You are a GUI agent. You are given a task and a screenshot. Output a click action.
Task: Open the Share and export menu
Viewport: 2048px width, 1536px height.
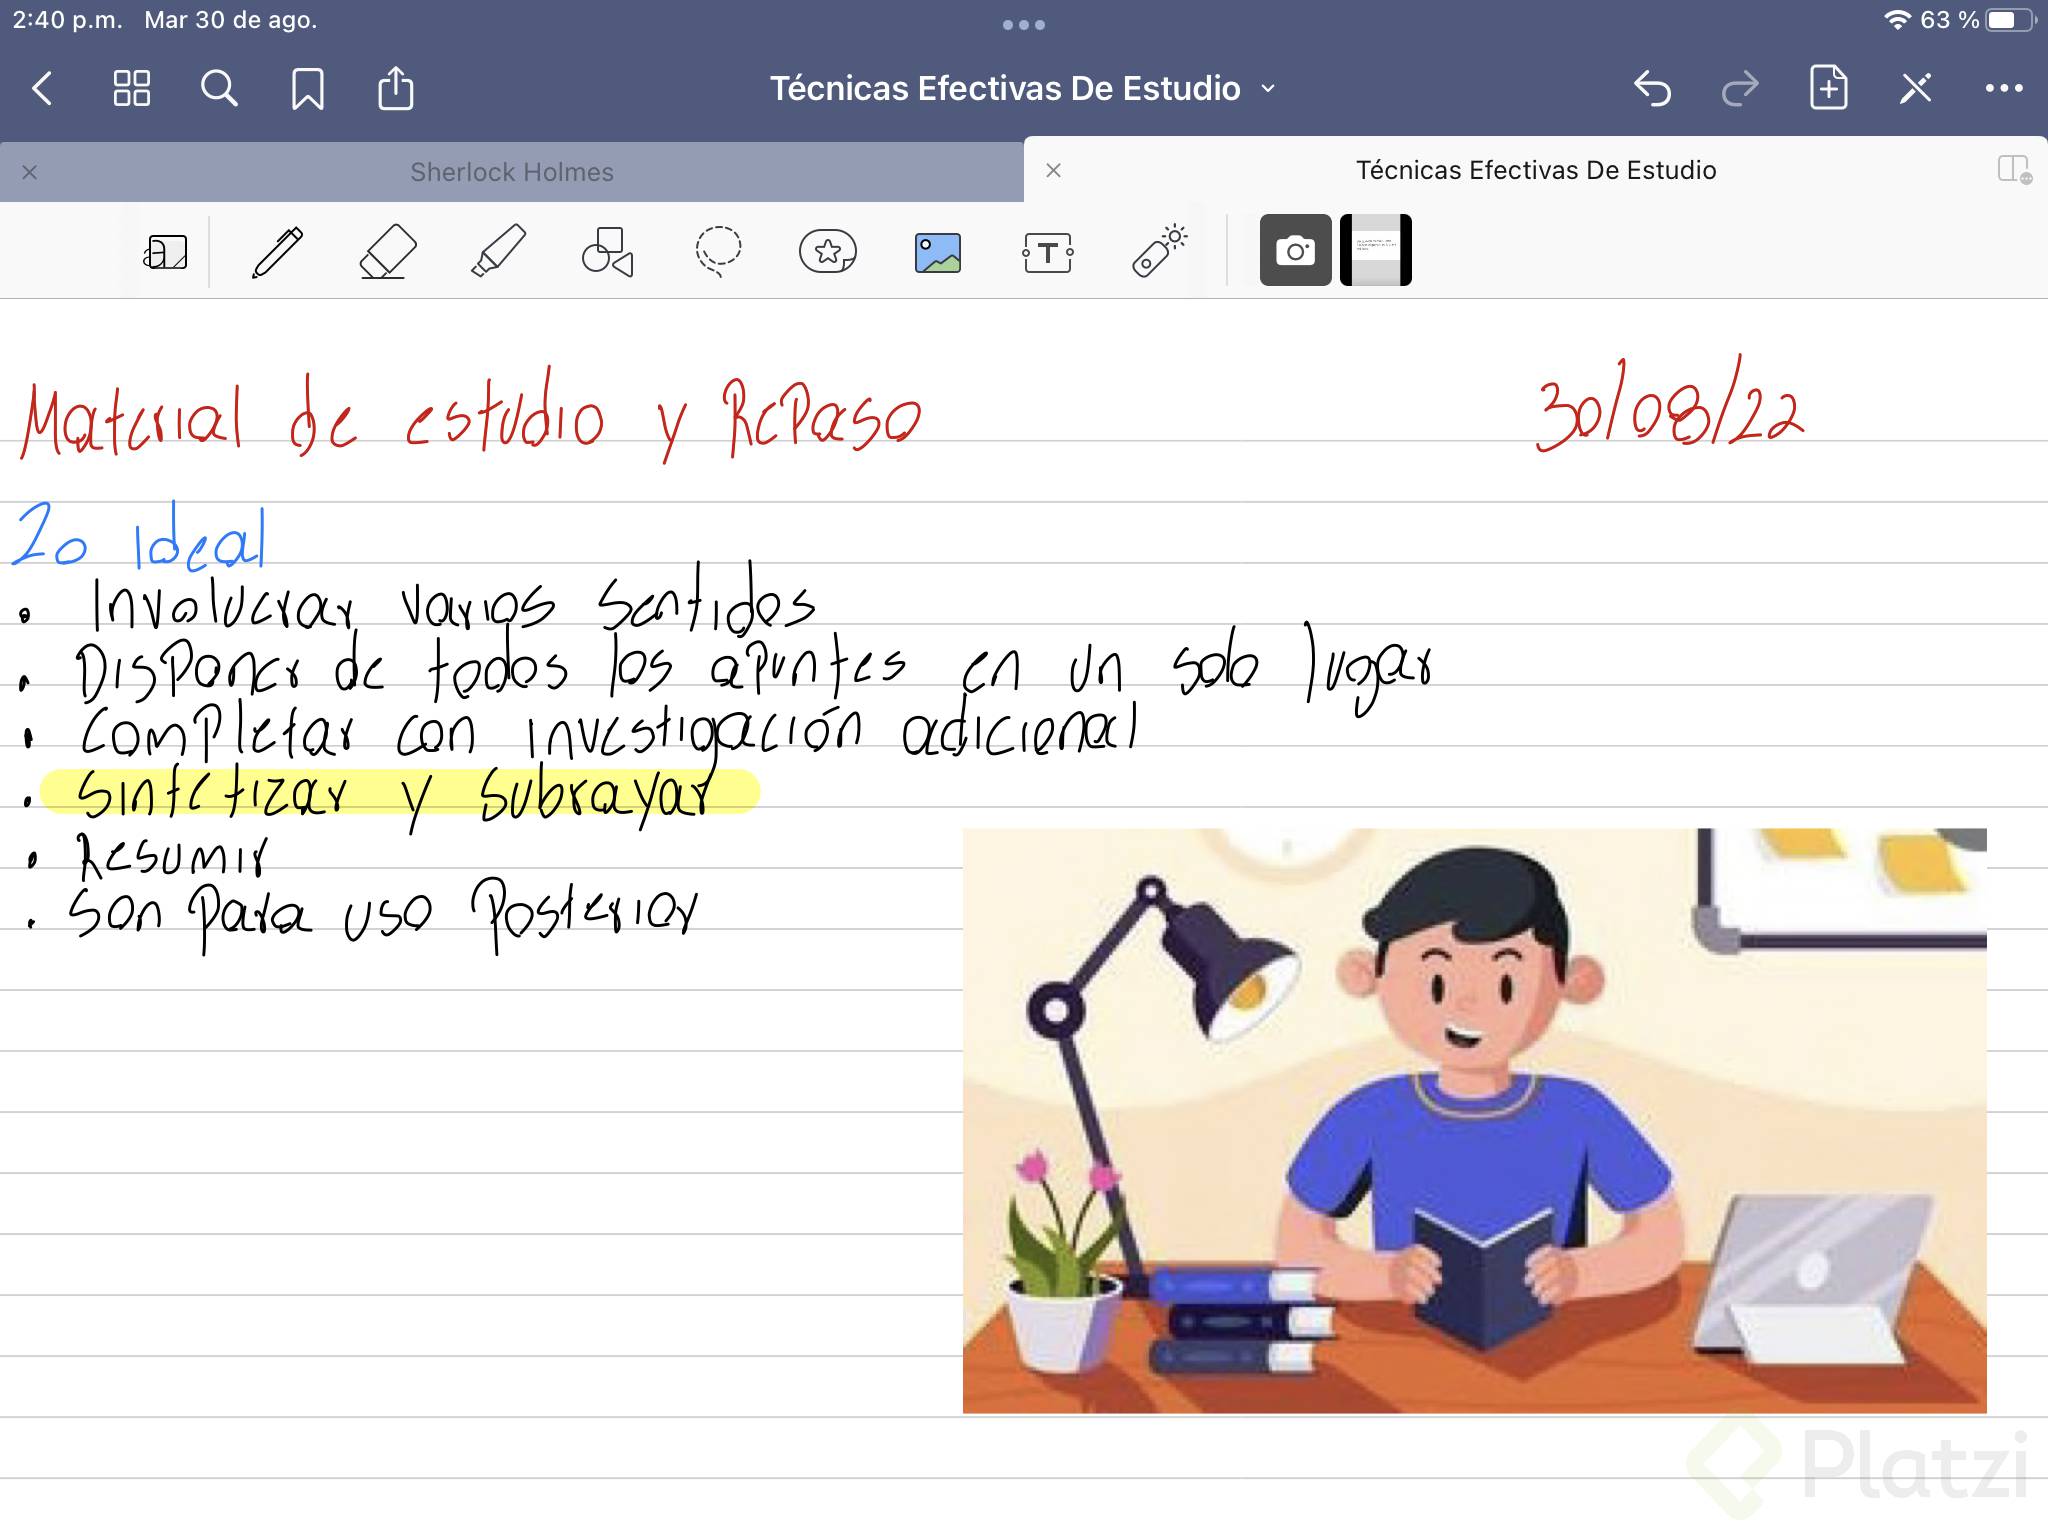coord(395,89)
